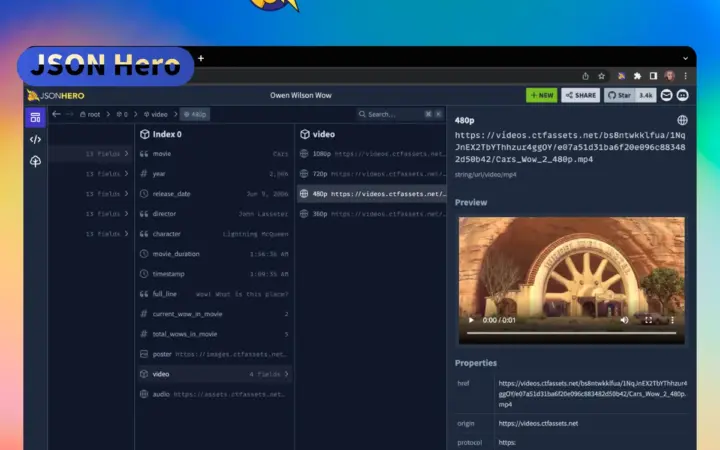Open the browser extensions puzzle icon

(637, 76)
